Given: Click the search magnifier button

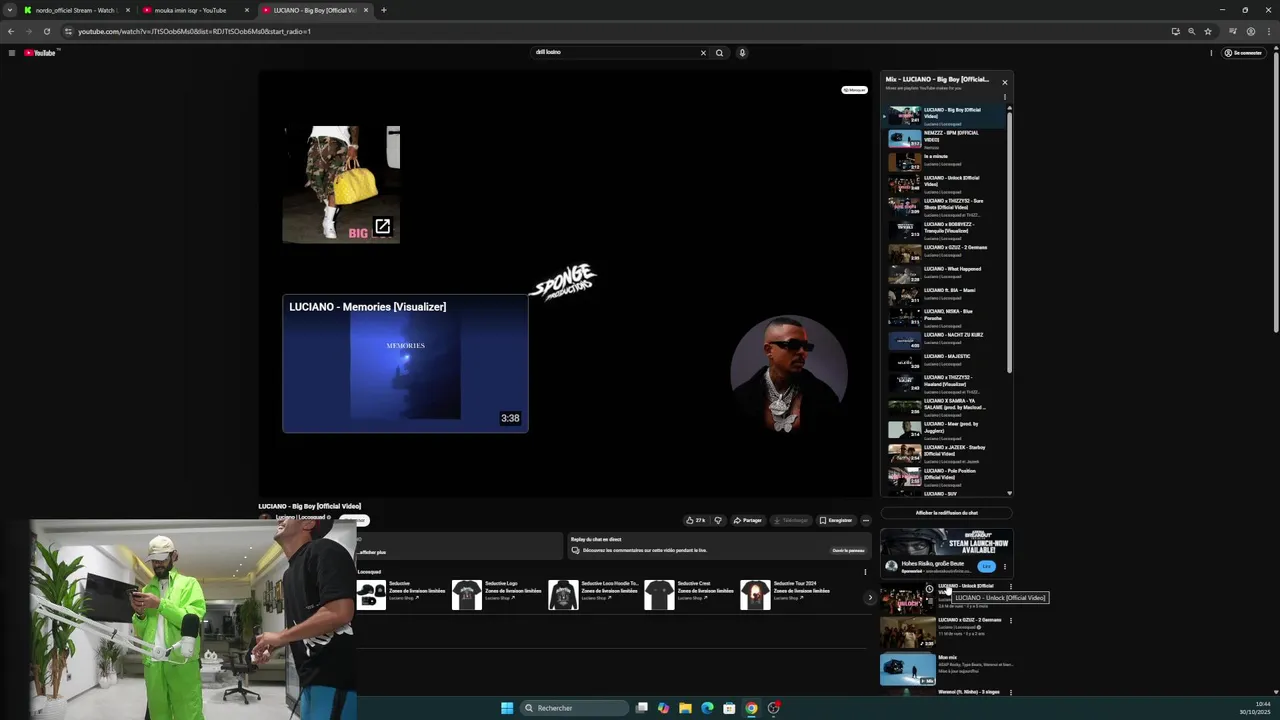Looking at the screenshot, I should (x=719, y=53).
